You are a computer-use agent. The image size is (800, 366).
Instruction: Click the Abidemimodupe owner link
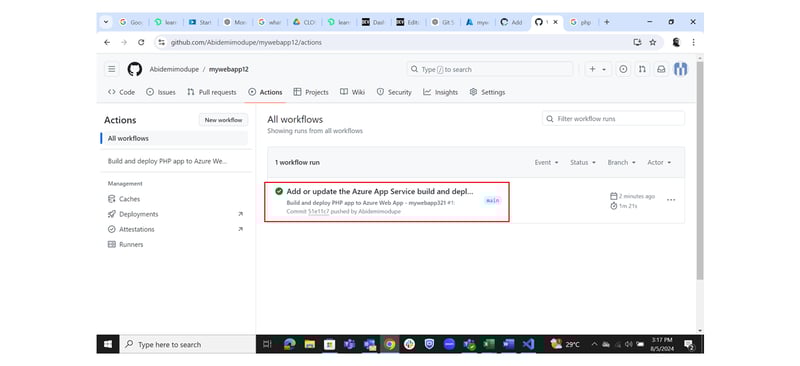pyautogui.click(x=174, y=69)
